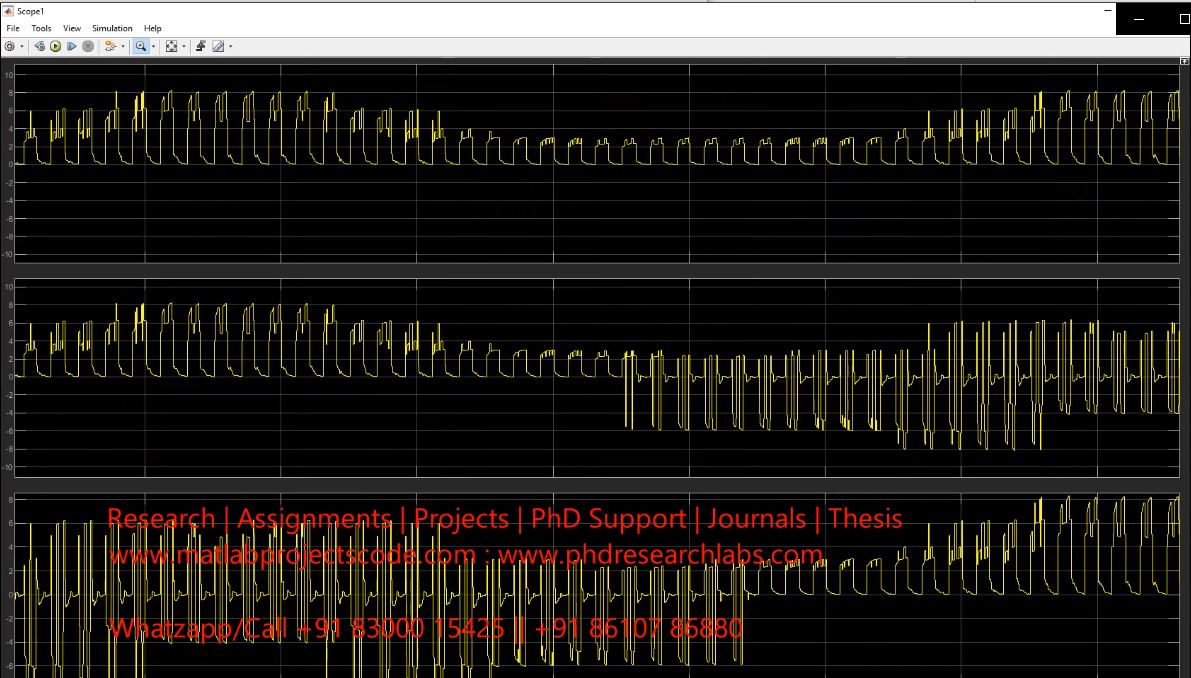Open the File menu
Image resolution: width=1191 pixels, height=678 pixels.
click(13, 28)
